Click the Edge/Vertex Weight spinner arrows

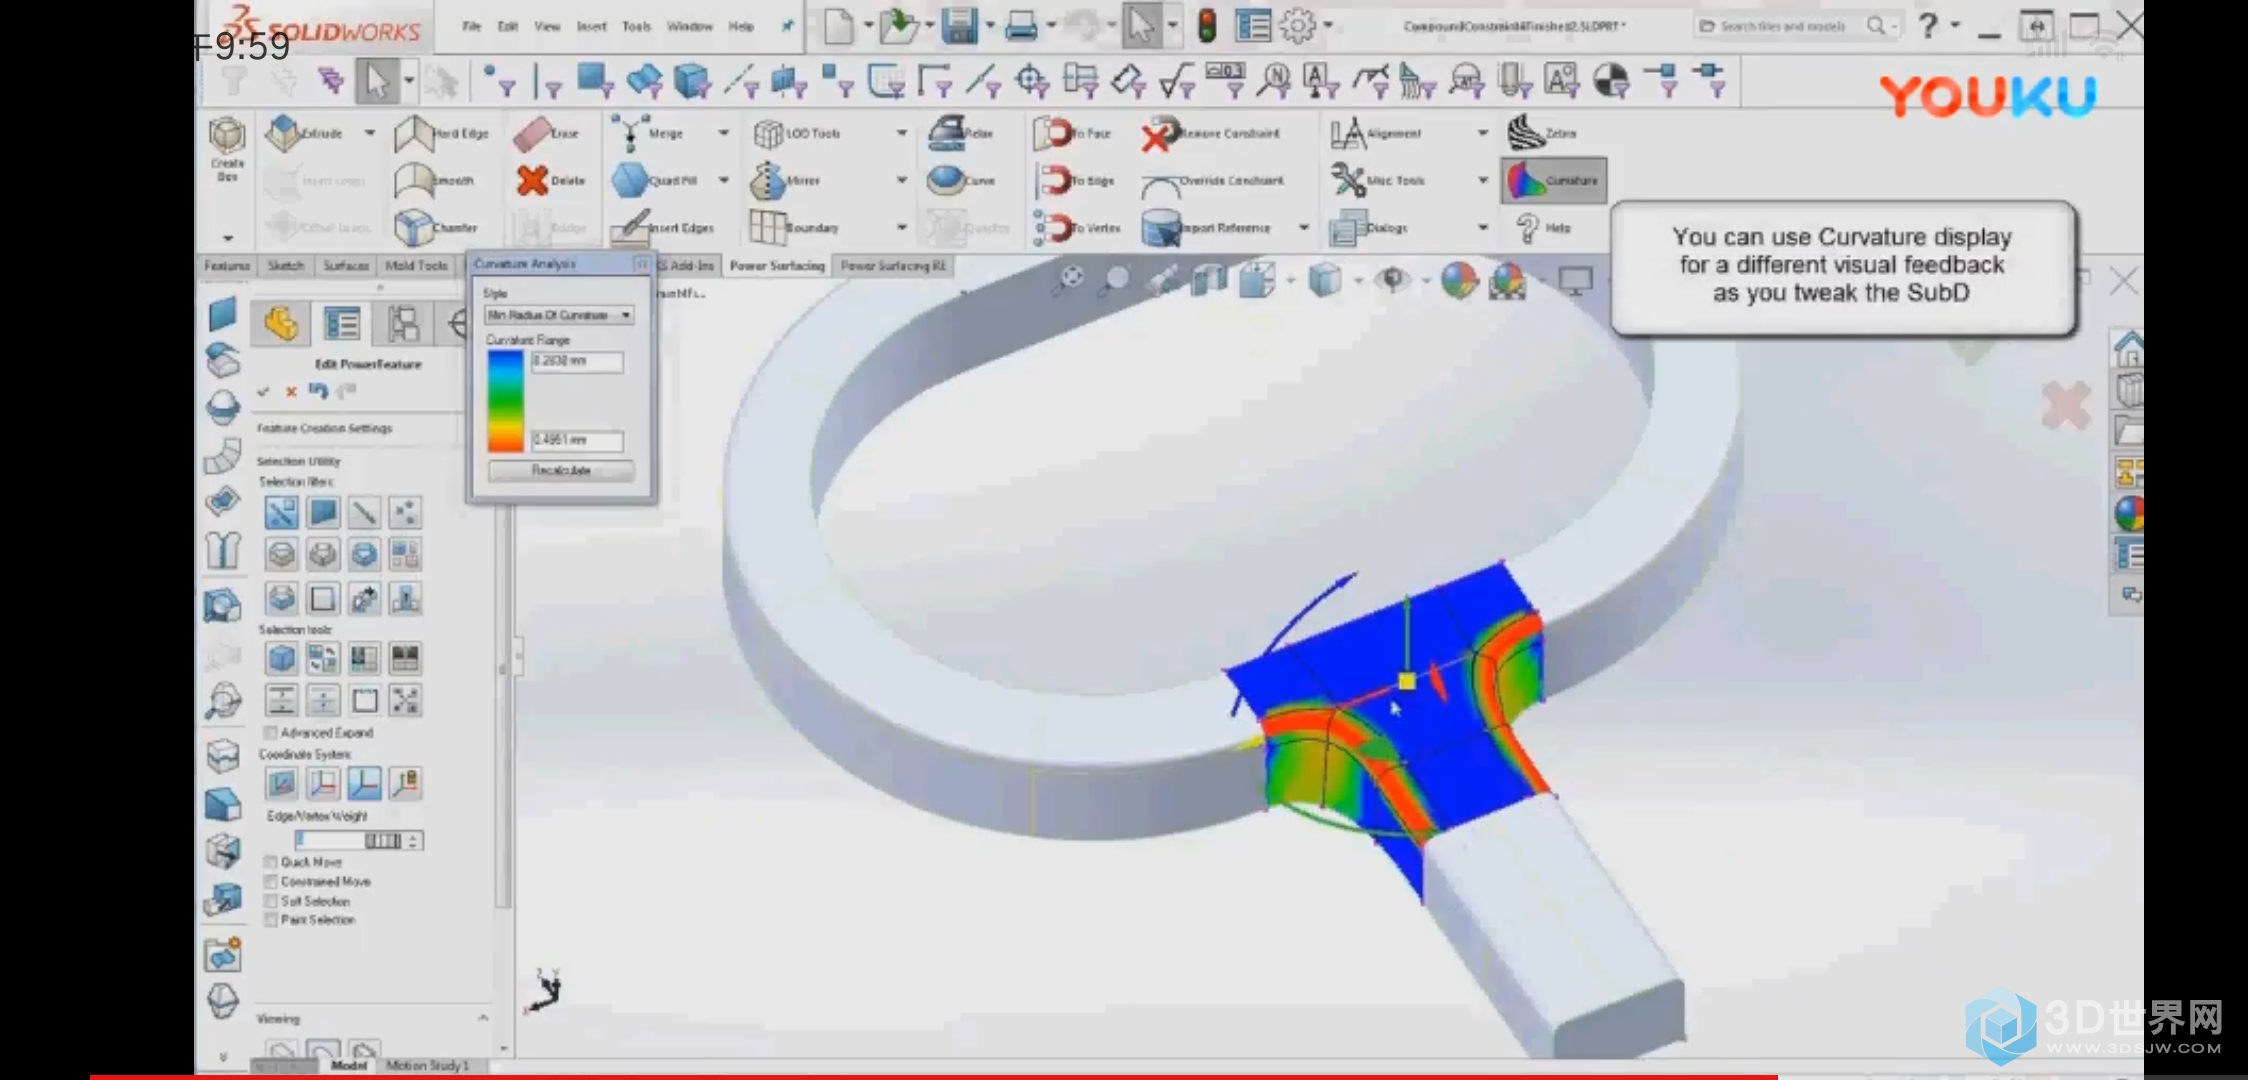(413, 841)
